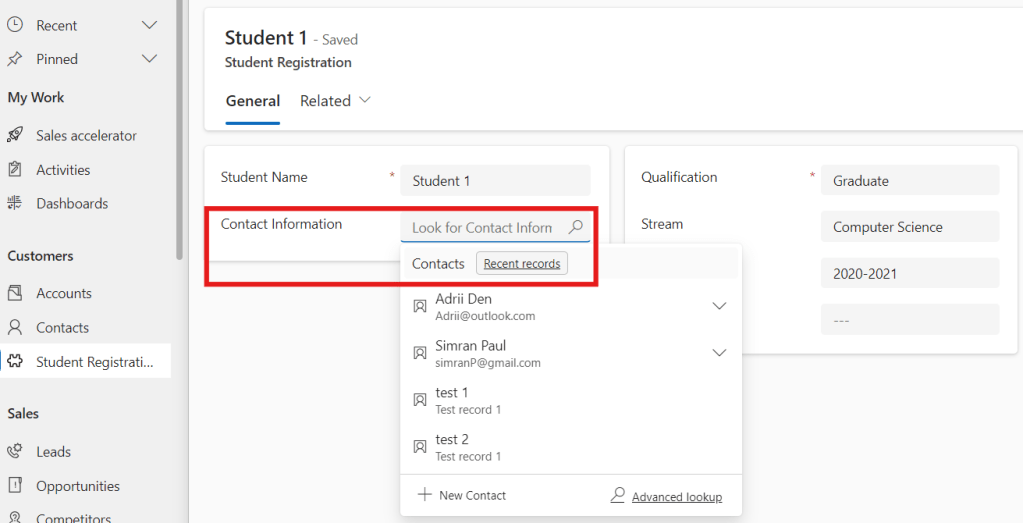Click the Leads phone icon
The image size is (1023, 523).
[15, 451]
